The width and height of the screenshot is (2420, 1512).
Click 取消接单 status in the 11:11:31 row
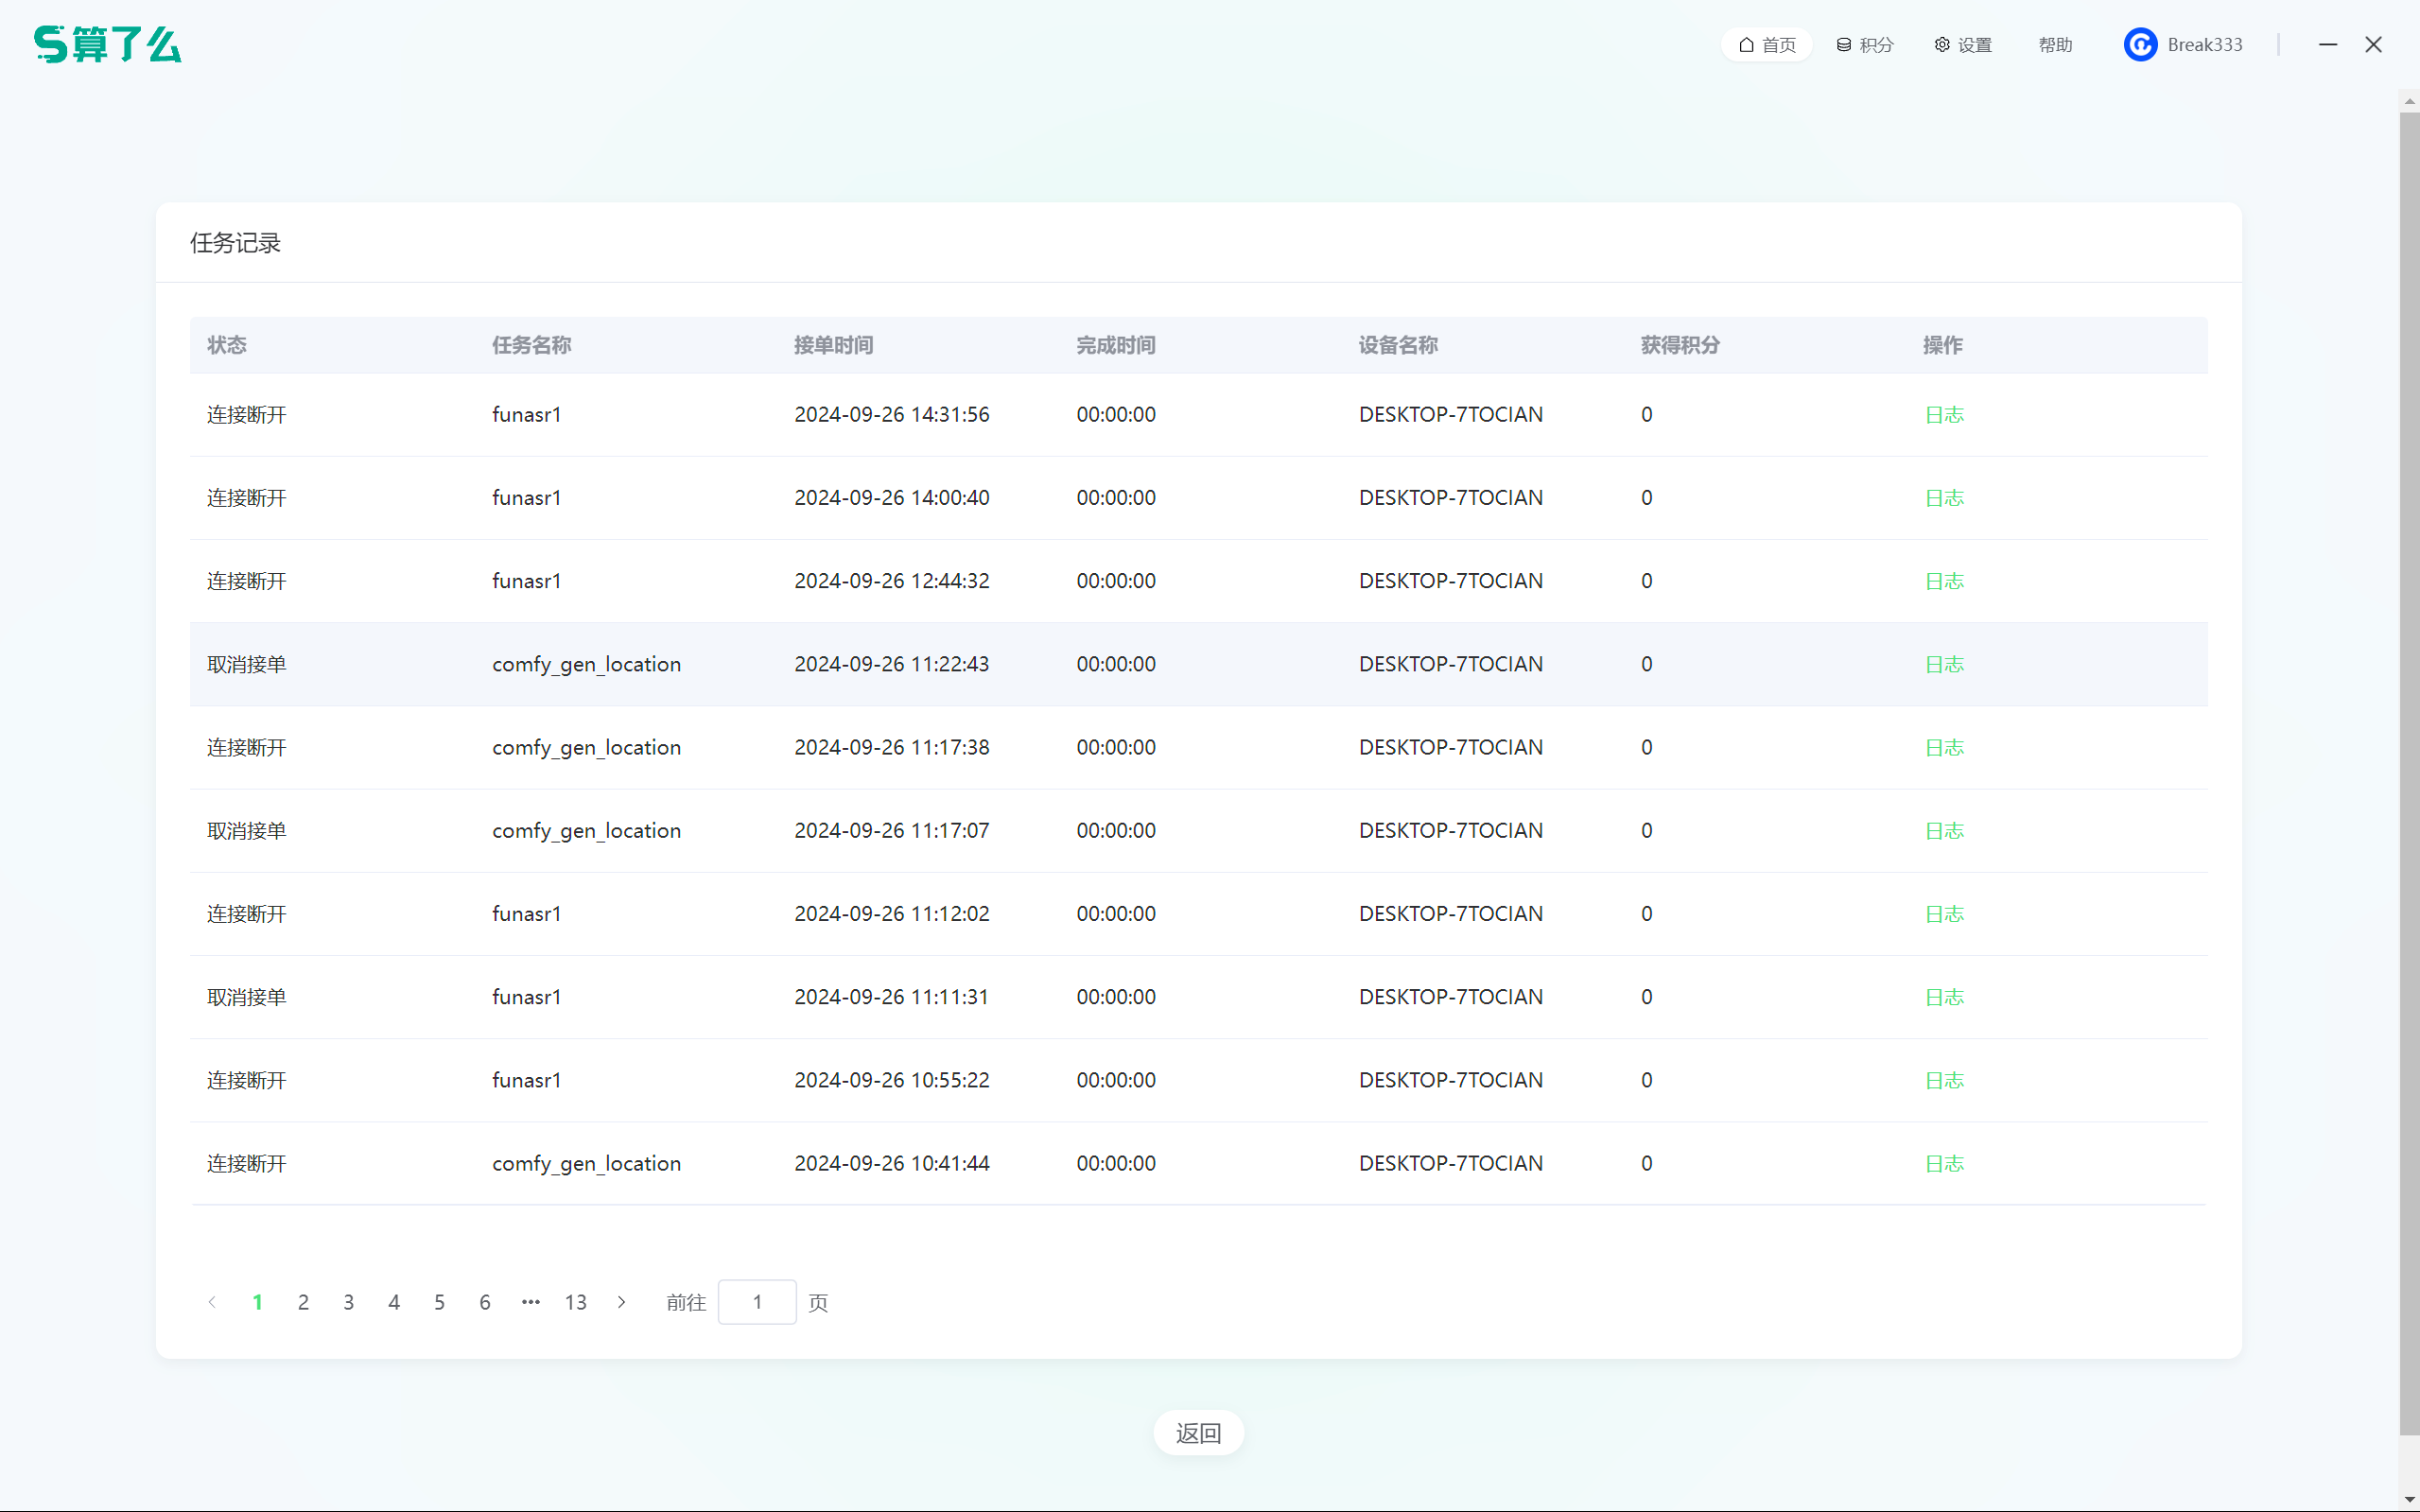tap(247, 997)
